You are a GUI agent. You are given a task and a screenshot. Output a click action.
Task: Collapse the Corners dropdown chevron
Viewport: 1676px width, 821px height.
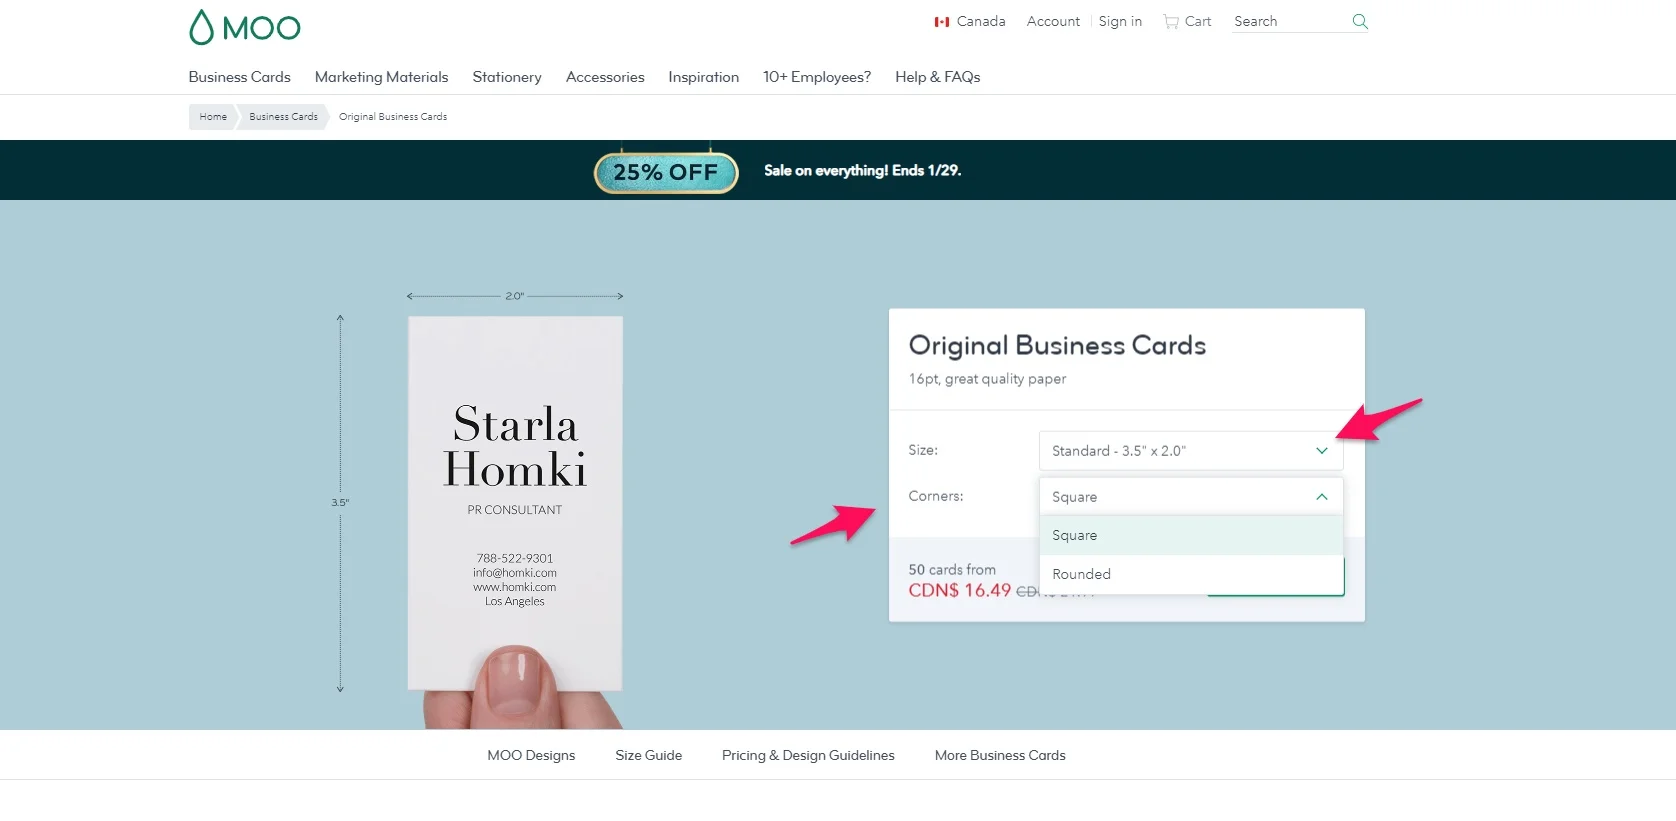pyautogui.click(x=1322, y=497)
